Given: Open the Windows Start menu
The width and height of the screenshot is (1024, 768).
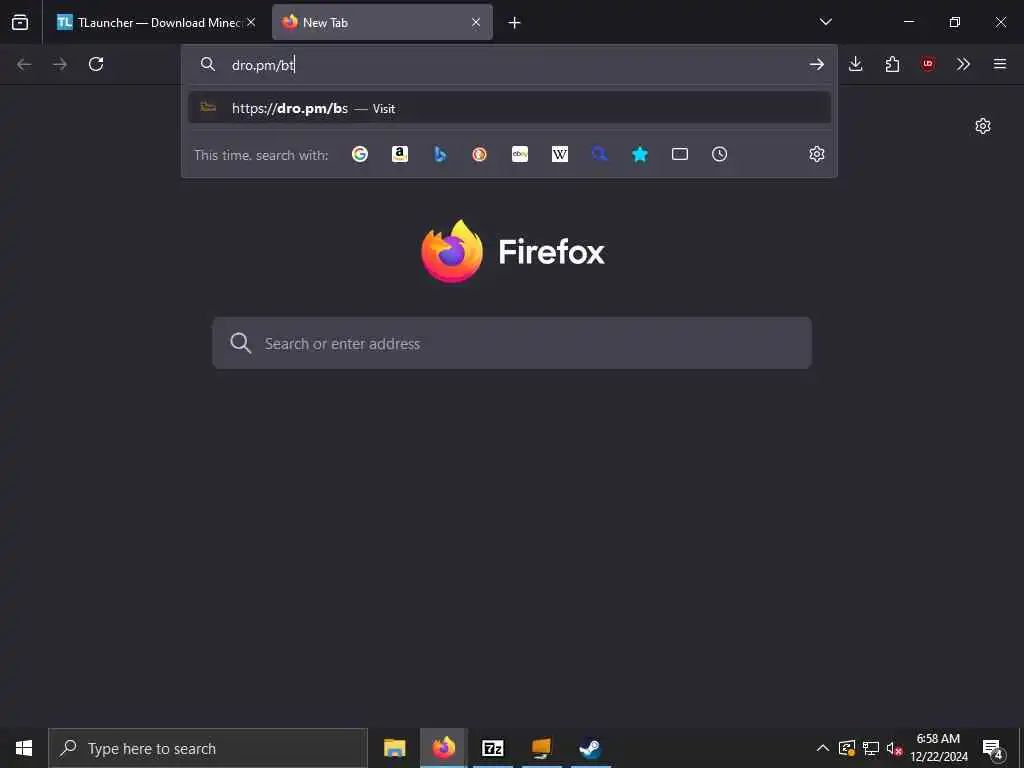Looking at the screenshot, I should pos(24,748).
